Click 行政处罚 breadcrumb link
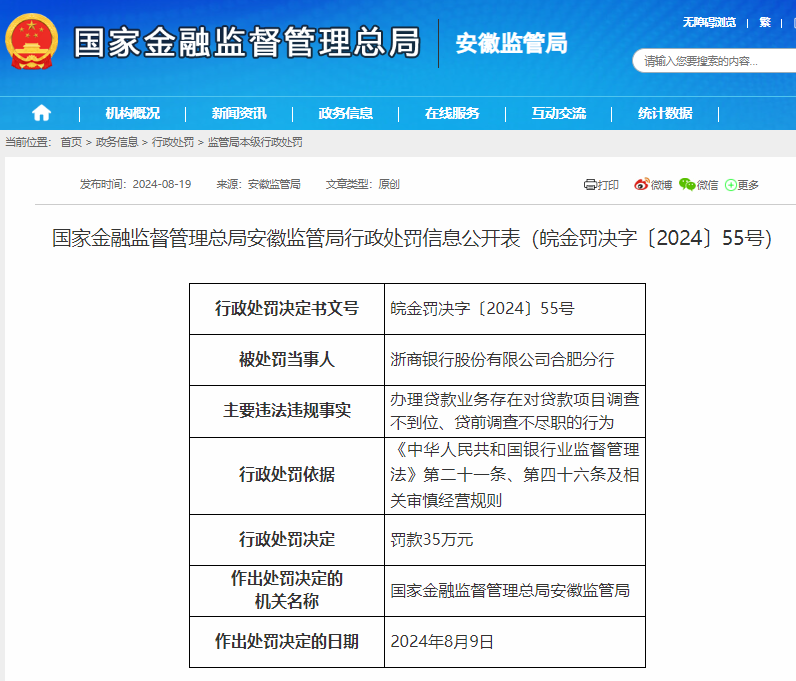Screen dimensions: 796x681 pos(173,143)
